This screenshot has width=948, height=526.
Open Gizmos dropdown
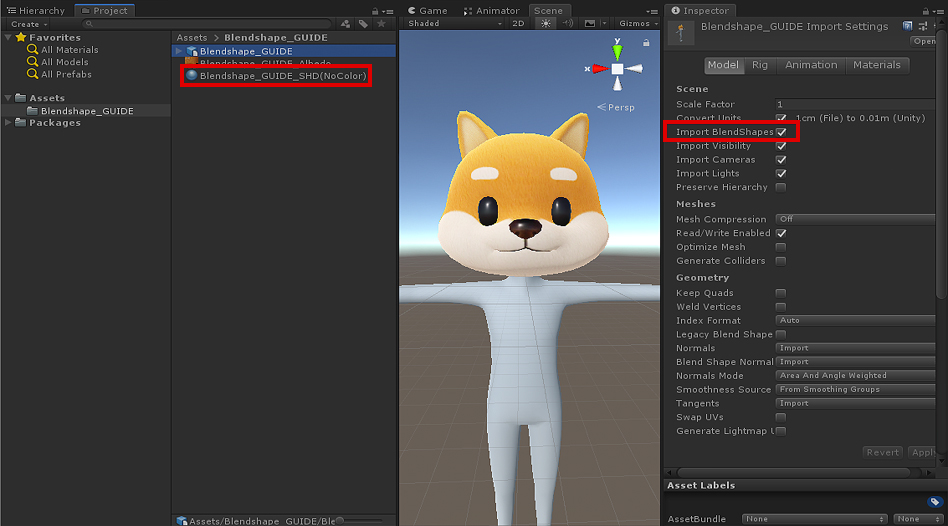coord(638,24)
